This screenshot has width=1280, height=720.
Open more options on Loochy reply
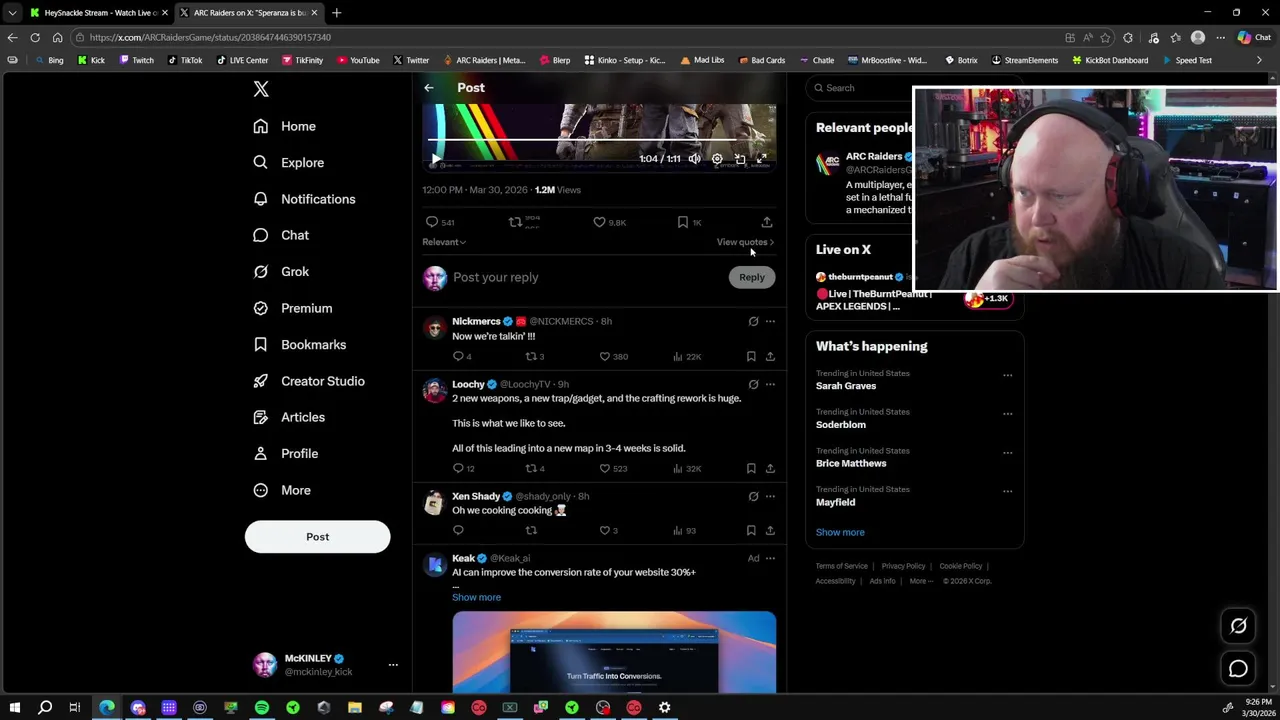pyautogui.click(x=770, y=384)
